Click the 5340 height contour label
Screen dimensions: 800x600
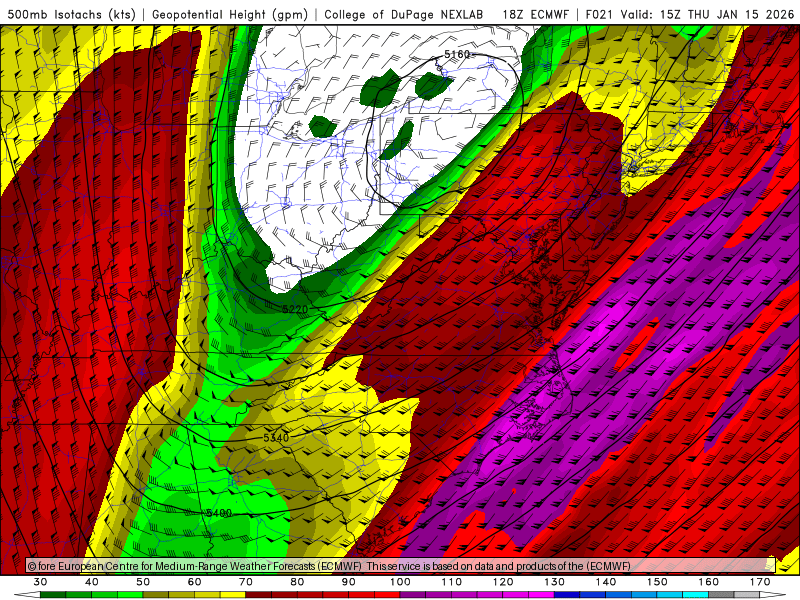click(x=276, y=438)
